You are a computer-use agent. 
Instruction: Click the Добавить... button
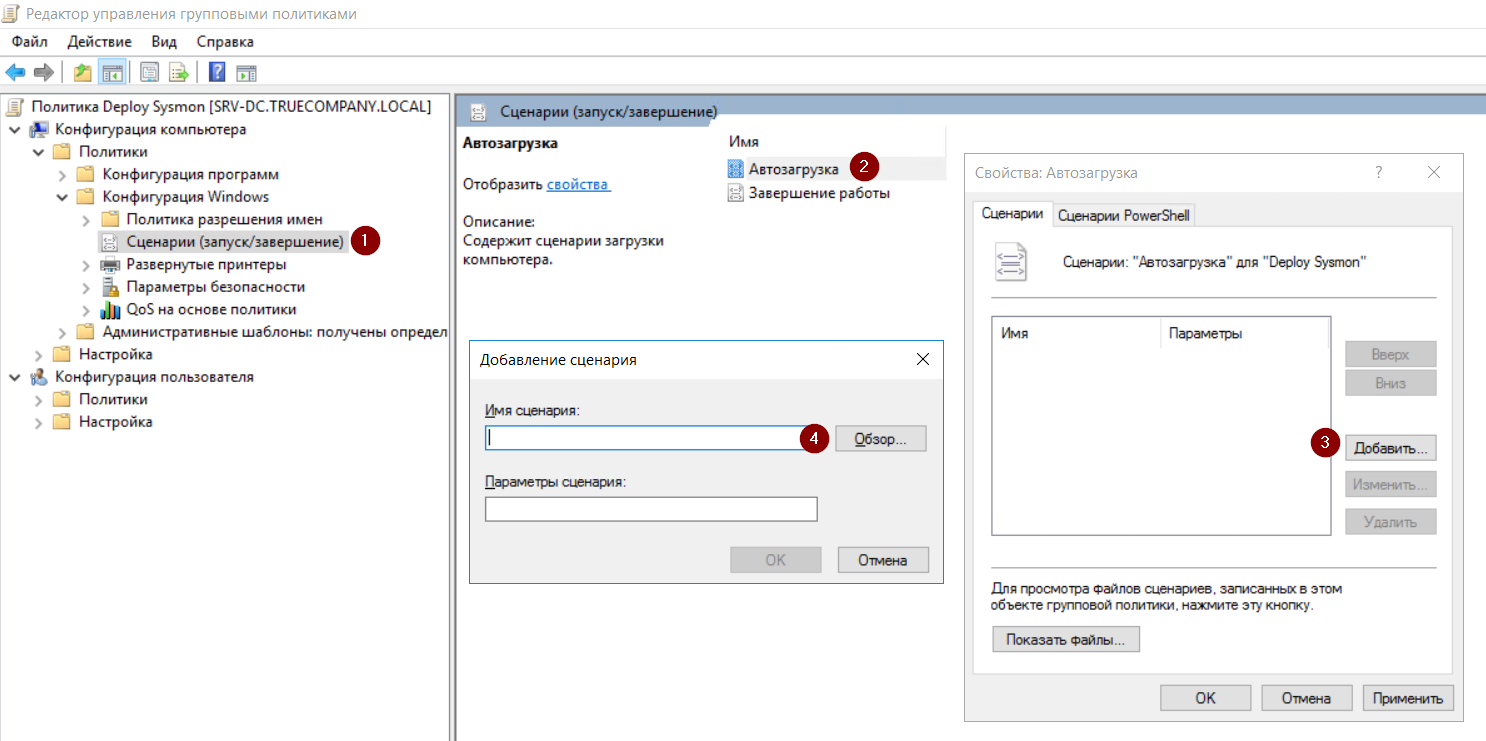click(x=1390, y=448)
